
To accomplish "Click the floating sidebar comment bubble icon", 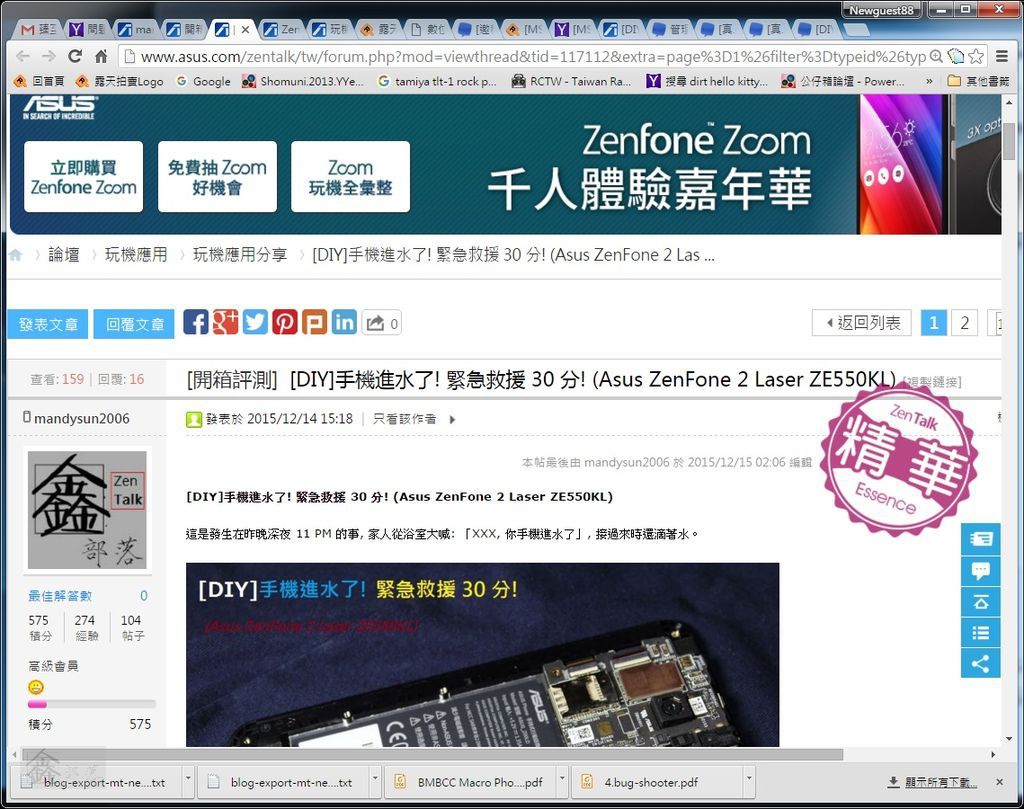I will [x=980, y=571].
